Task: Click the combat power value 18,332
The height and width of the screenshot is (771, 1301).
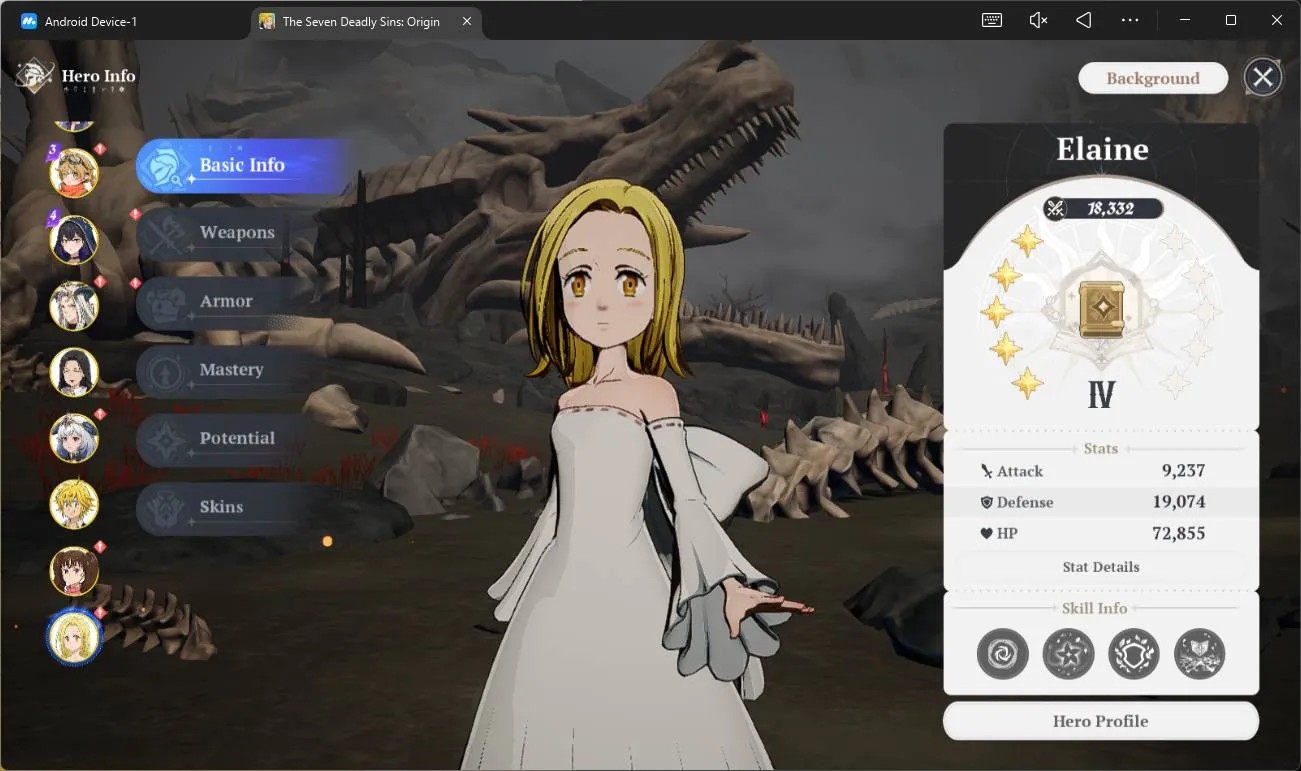Action: 1112,208
